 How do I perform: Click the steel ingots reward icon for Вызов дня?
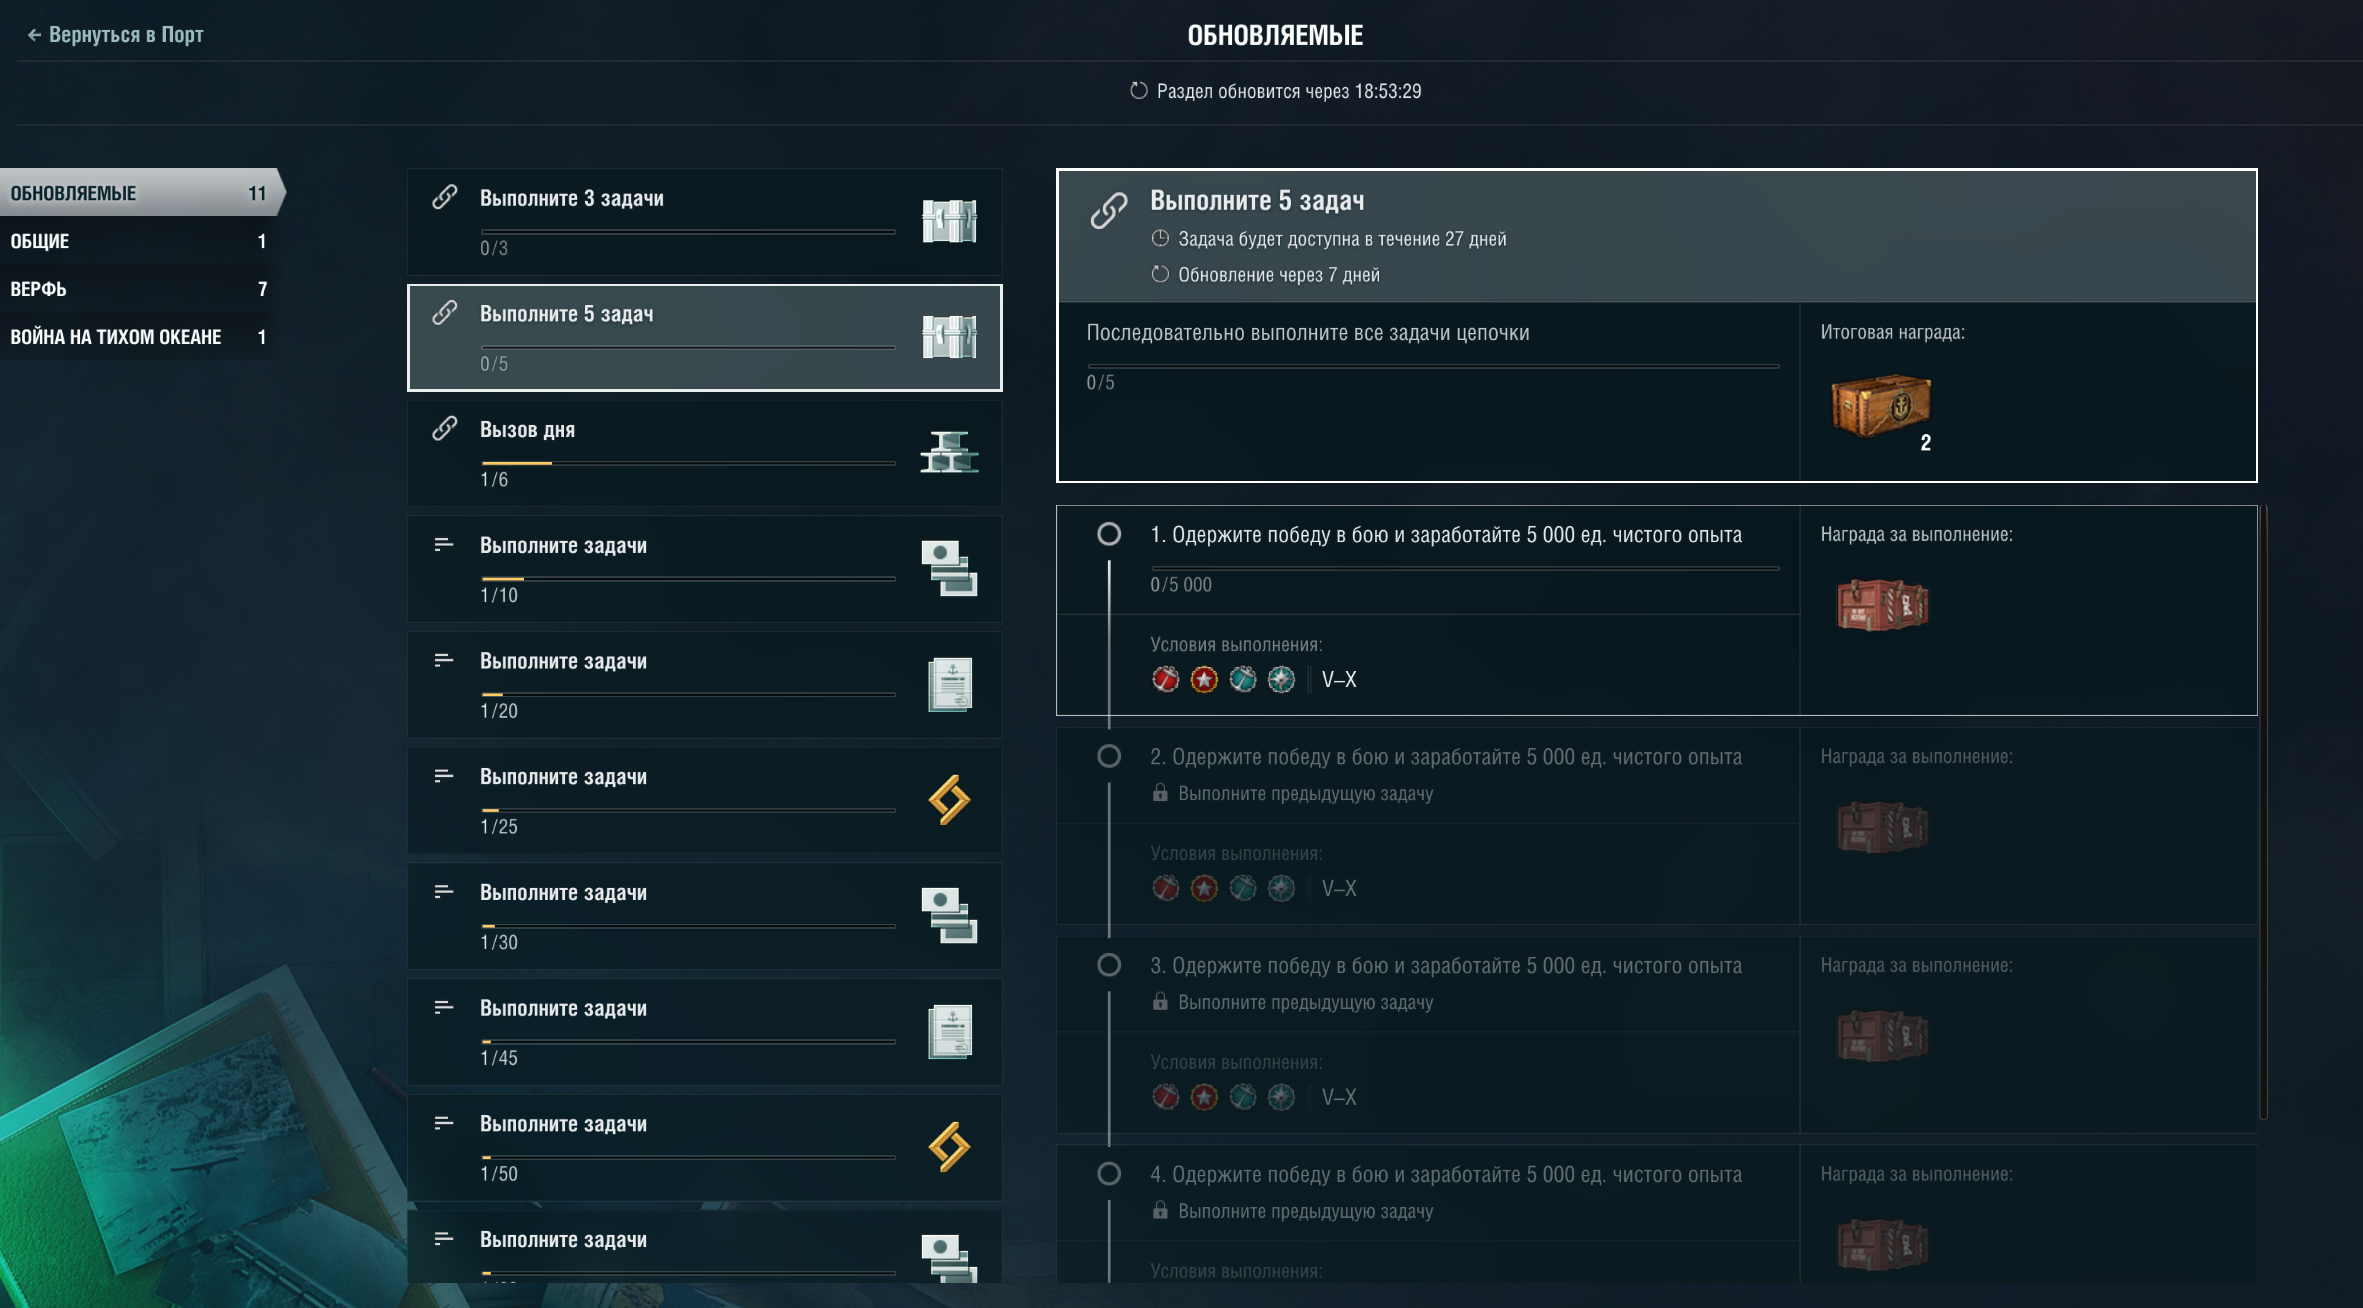pyautogui.click(x=949, y=452)
